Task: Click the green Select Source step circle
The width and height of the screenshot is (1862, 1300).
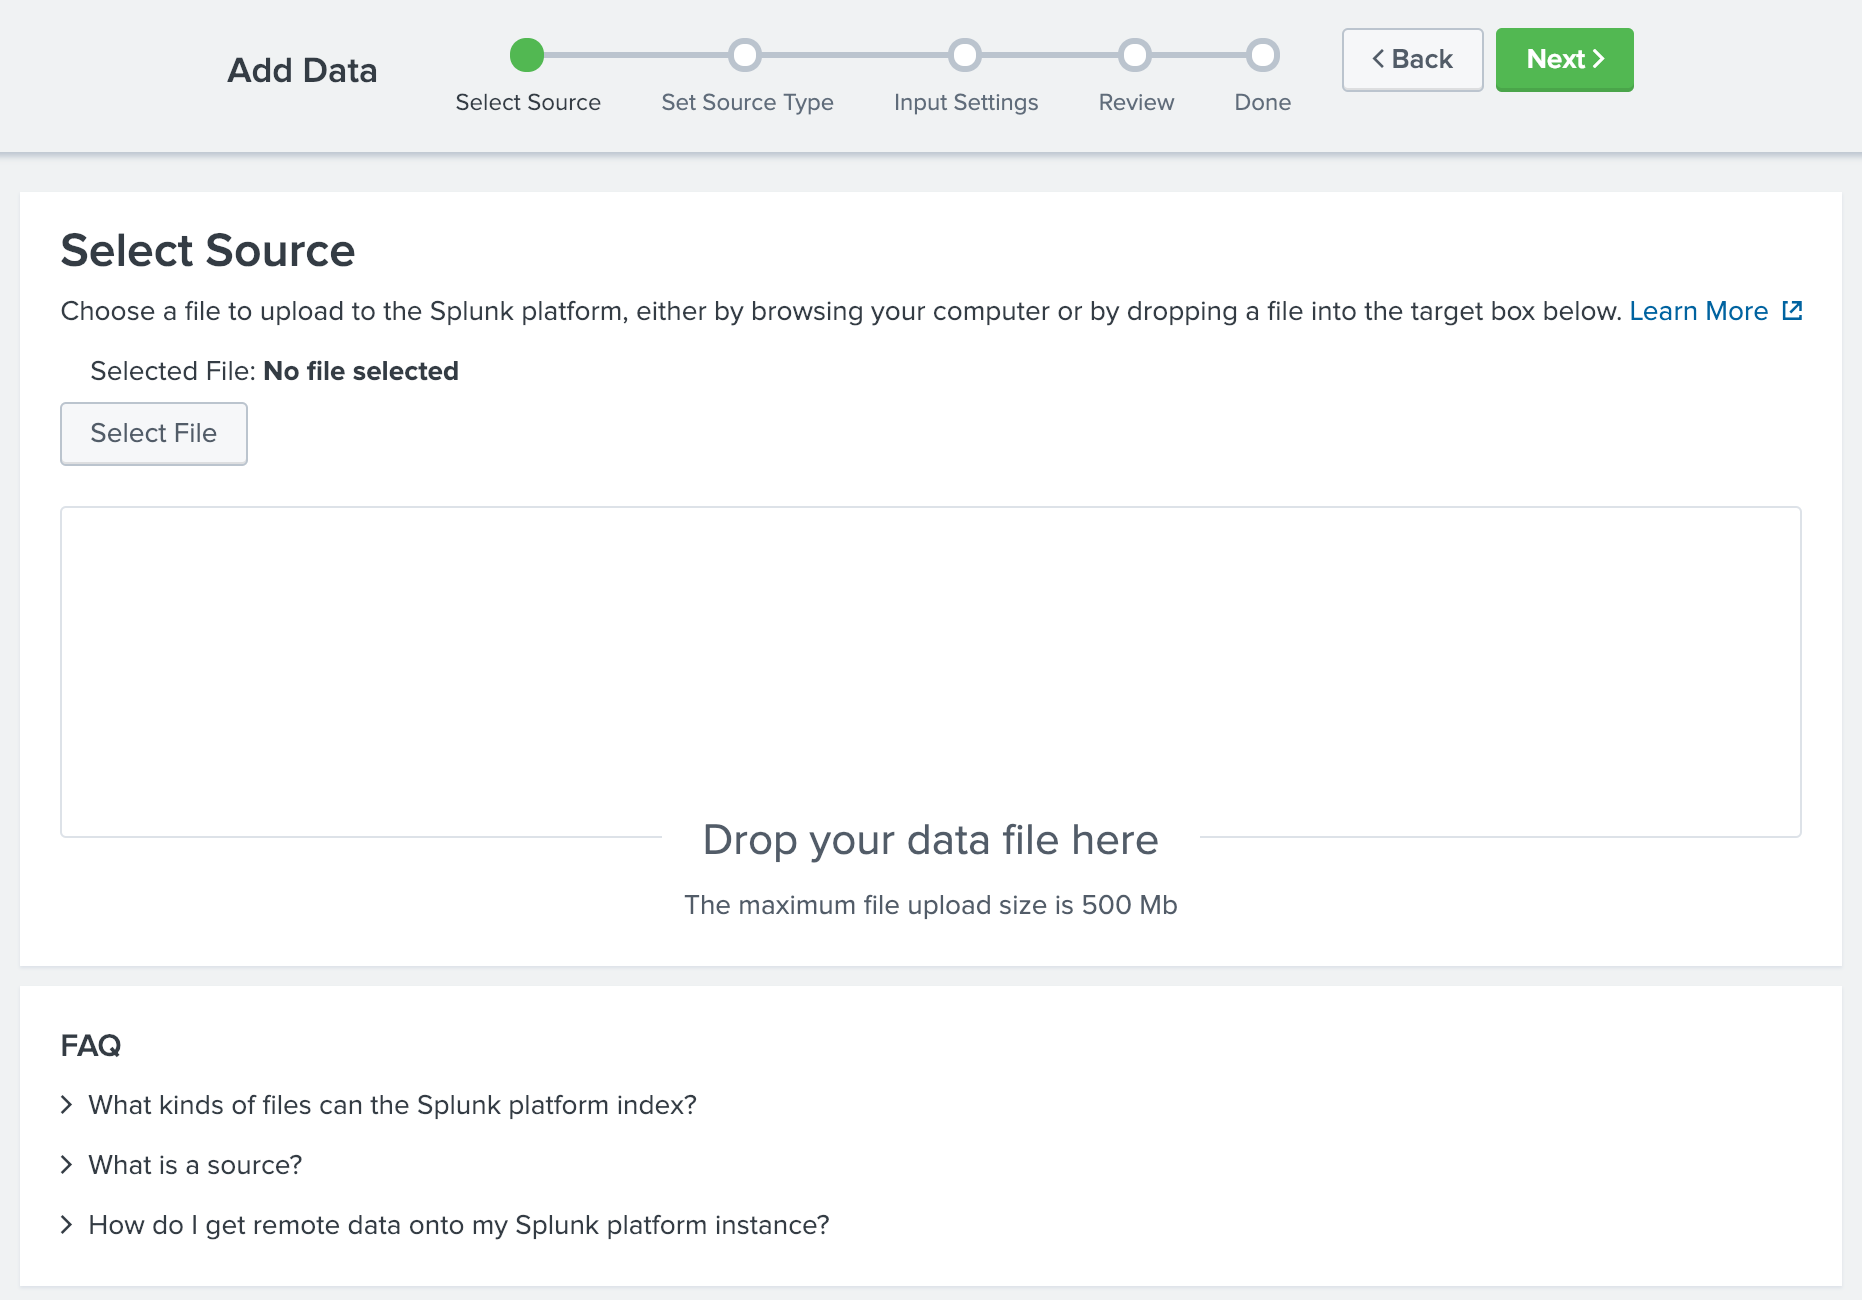Action: pyautogui.click(x=527, y=56)
